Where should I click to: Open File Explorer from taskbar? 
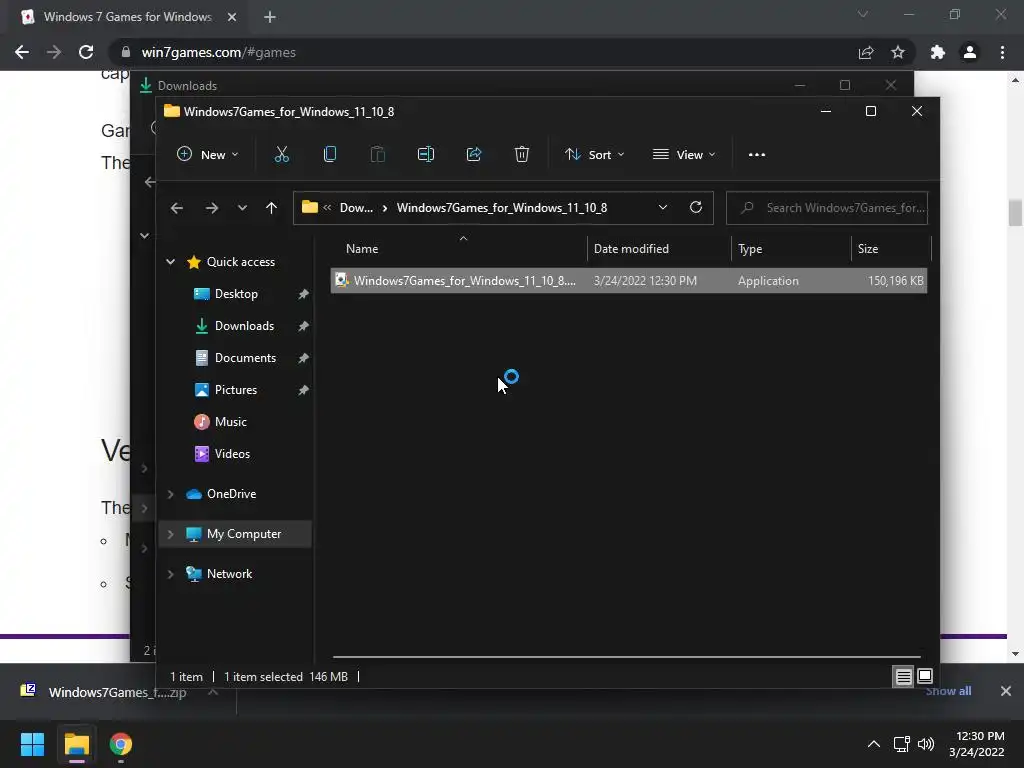(x=76, y=744)
